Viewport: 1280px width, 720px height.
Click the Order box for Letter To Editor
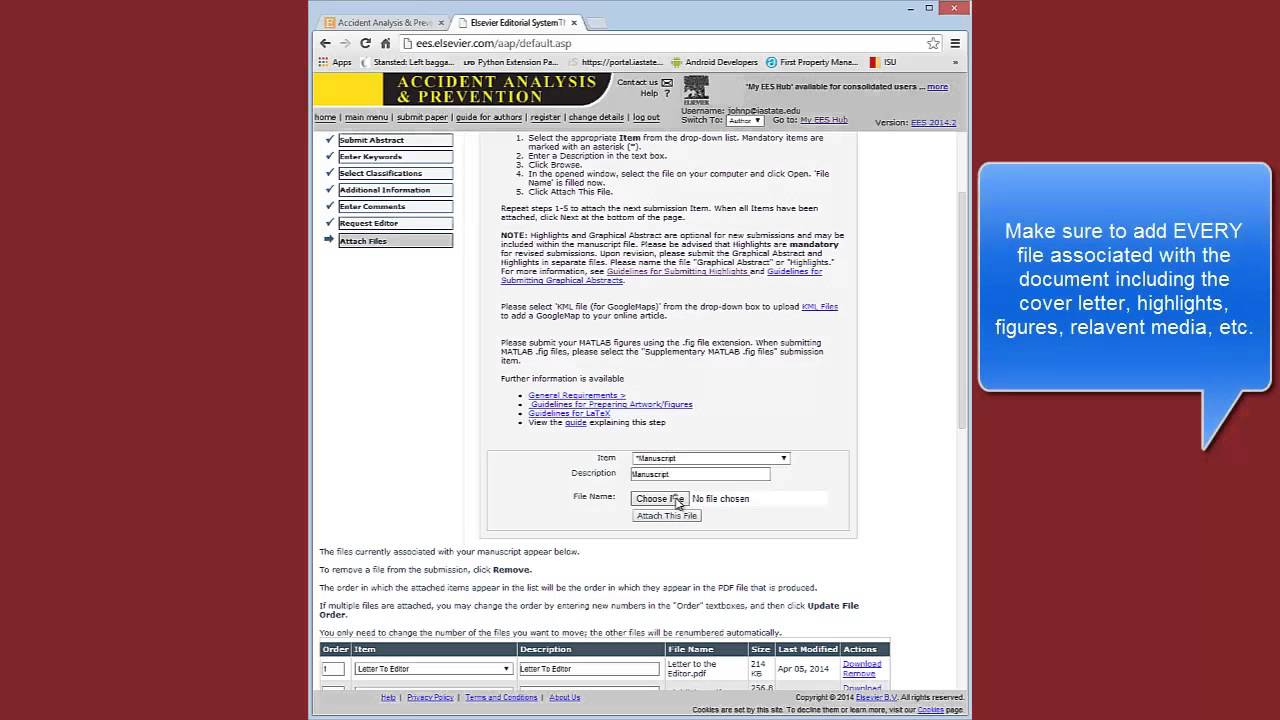tap(333, 669)
